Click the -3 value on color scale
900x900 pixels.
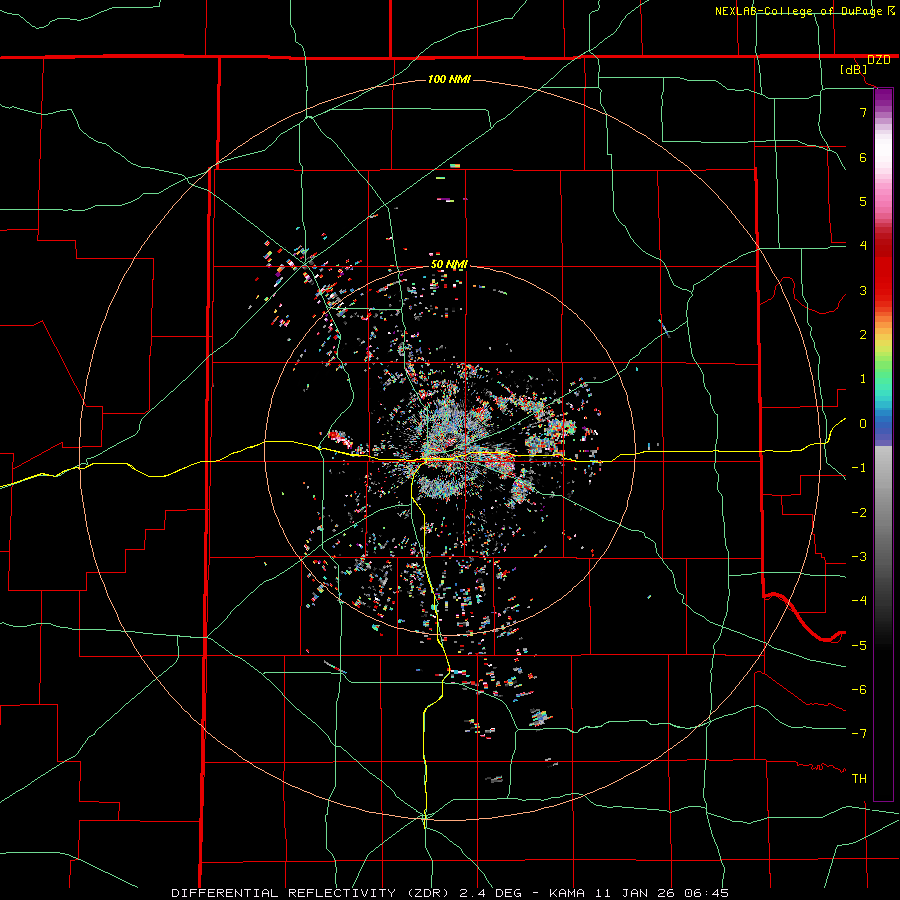click(x=859, y=557)
